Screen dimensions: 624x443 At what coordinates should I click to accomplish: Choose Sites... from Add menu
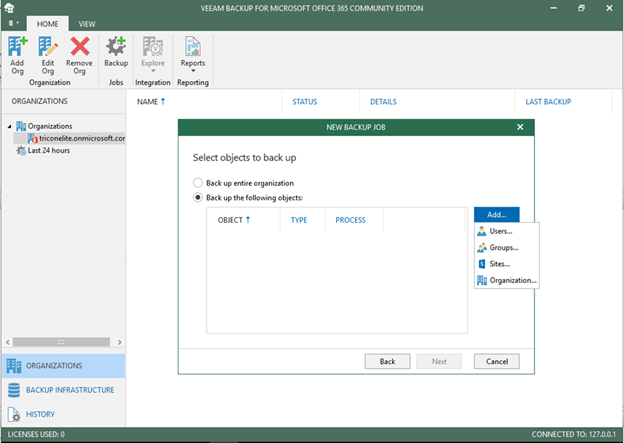(x=507, y=264)
